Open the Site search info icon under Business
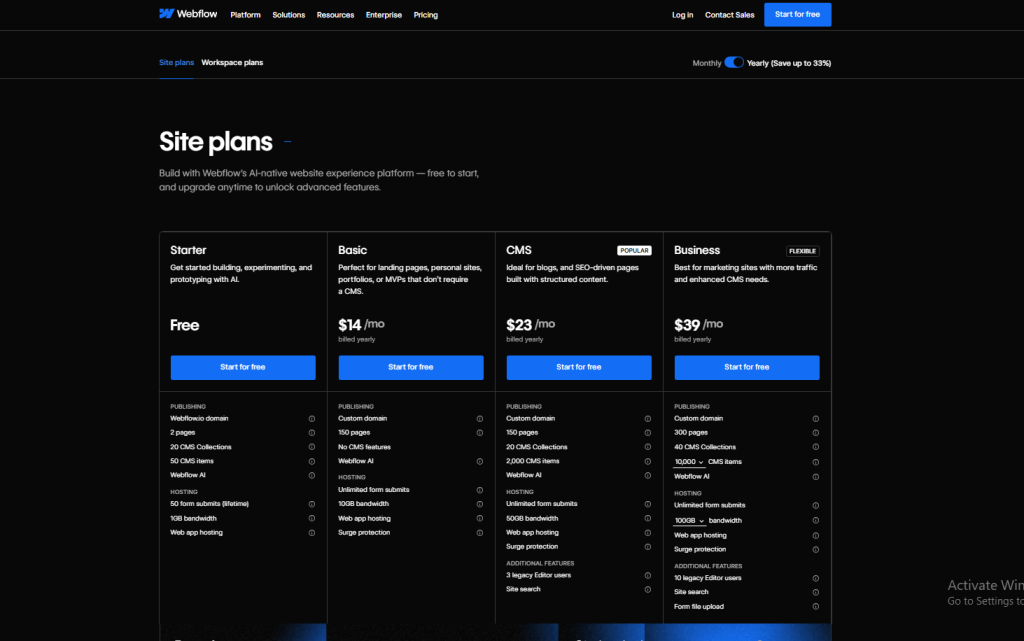The width and height of the screenshot is (1024, 641). coord(815,592)
